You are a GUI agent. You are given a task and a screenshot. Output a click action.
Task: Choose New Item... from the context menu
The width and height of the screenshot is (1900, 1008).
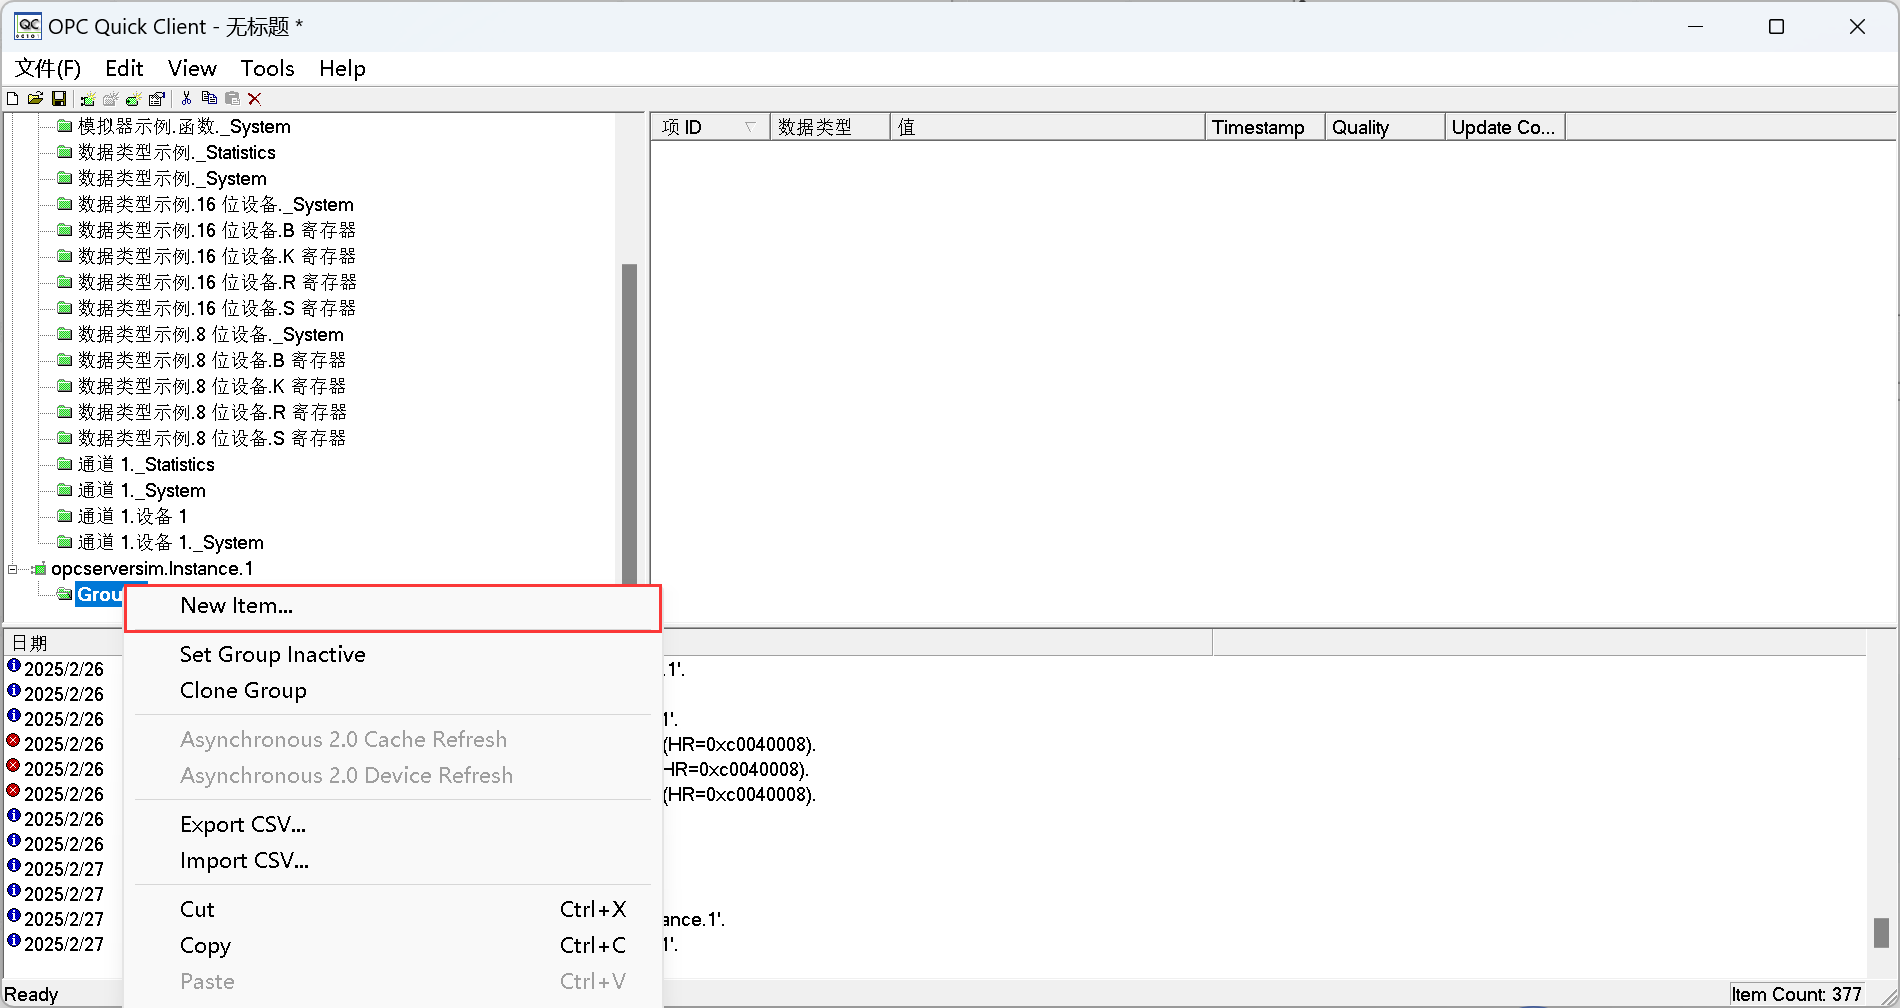(x=236, y=606)
